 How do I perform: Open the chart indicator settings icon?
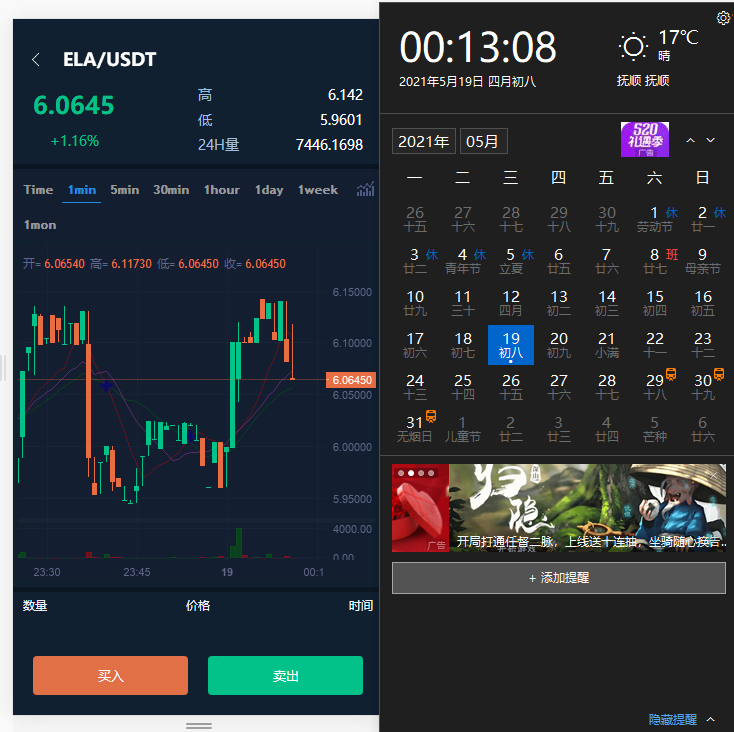(x=366, y=189)
